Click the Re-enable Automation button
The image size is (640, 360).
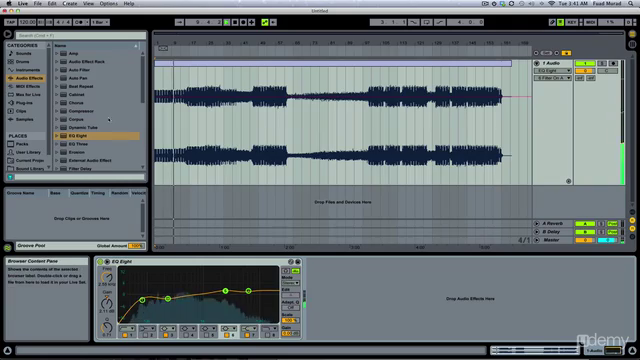[273, 22]
